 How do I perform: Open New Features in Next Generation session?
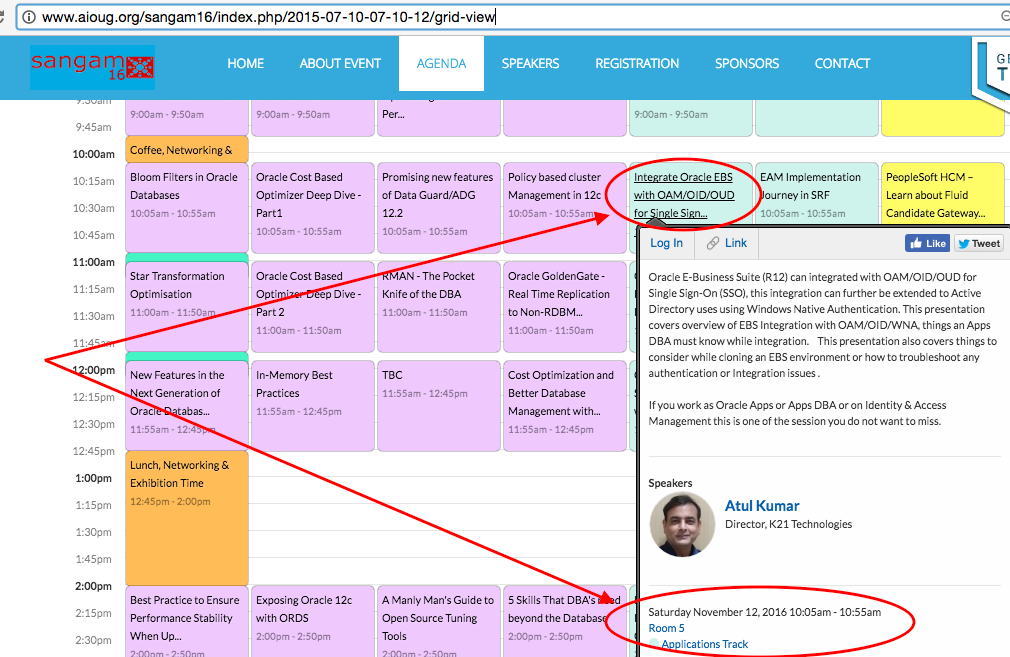click(187, 406)
